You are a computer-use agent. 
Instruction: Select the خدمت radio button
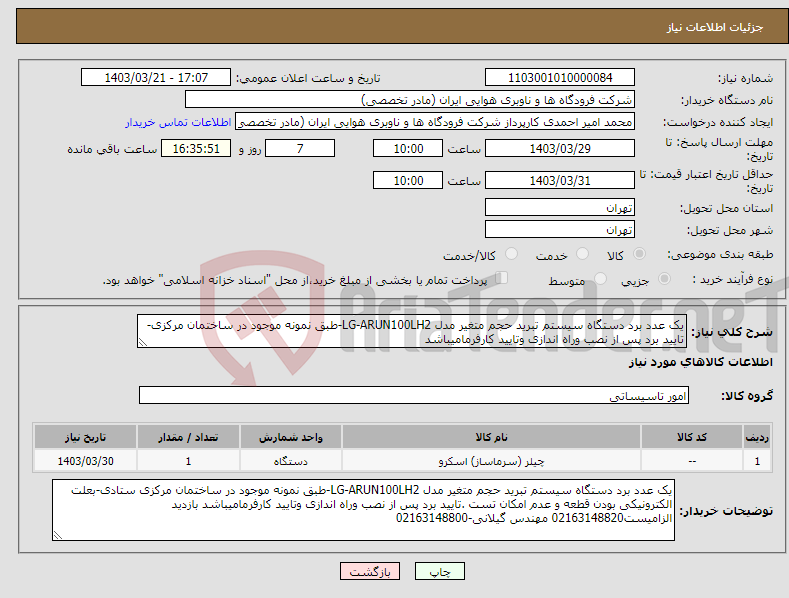pos(582,254)
